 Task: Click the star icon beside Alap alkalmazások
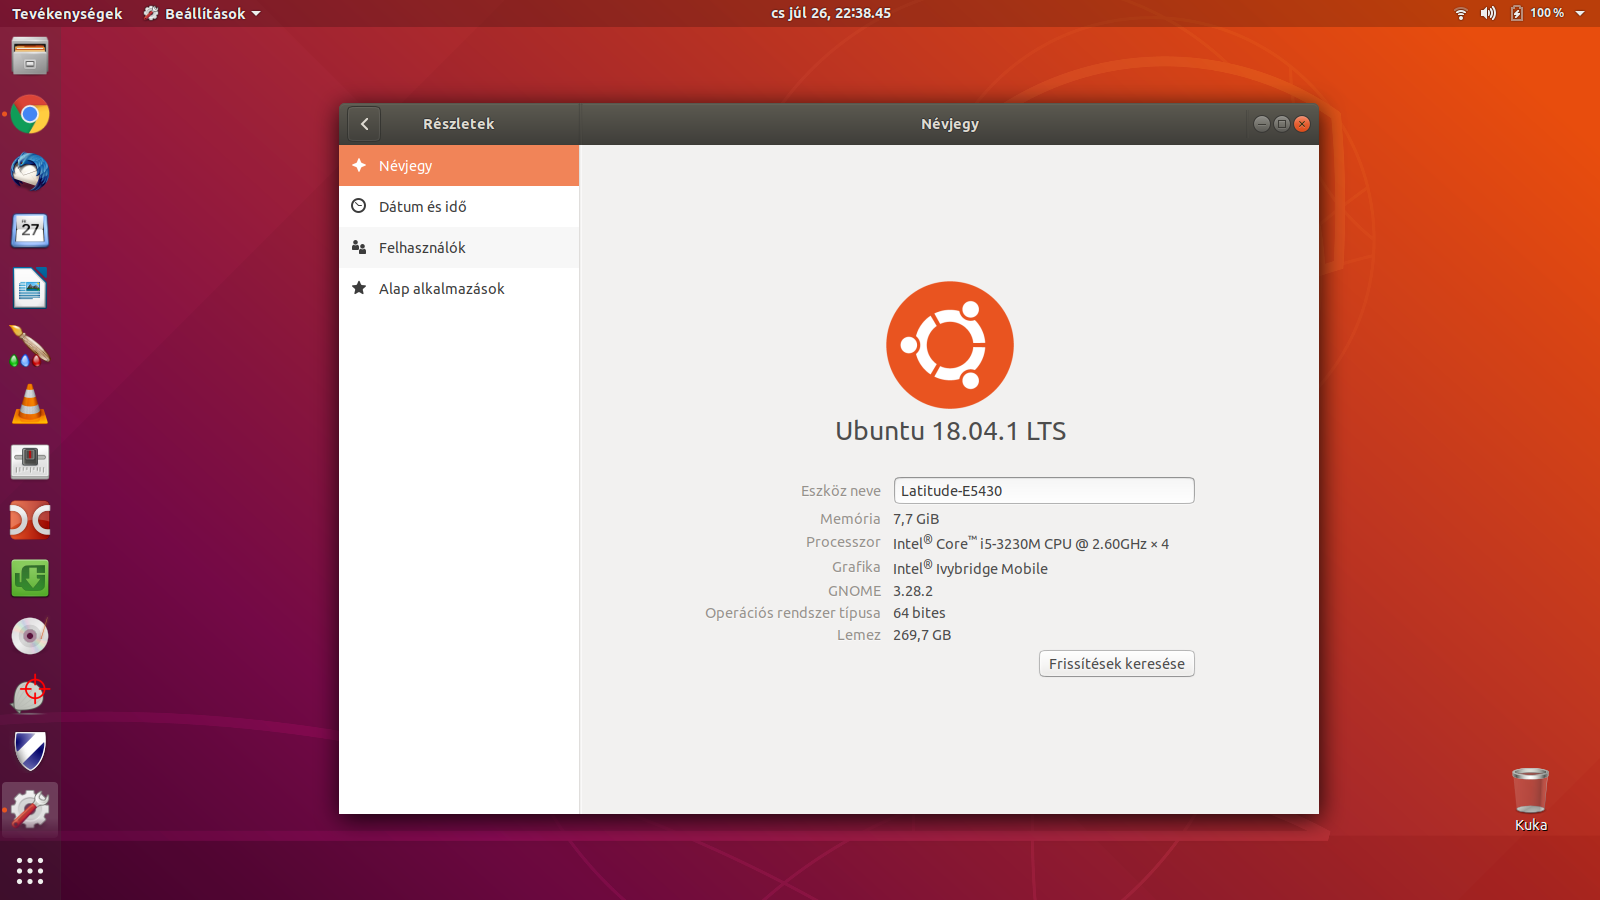click(359, 288)
